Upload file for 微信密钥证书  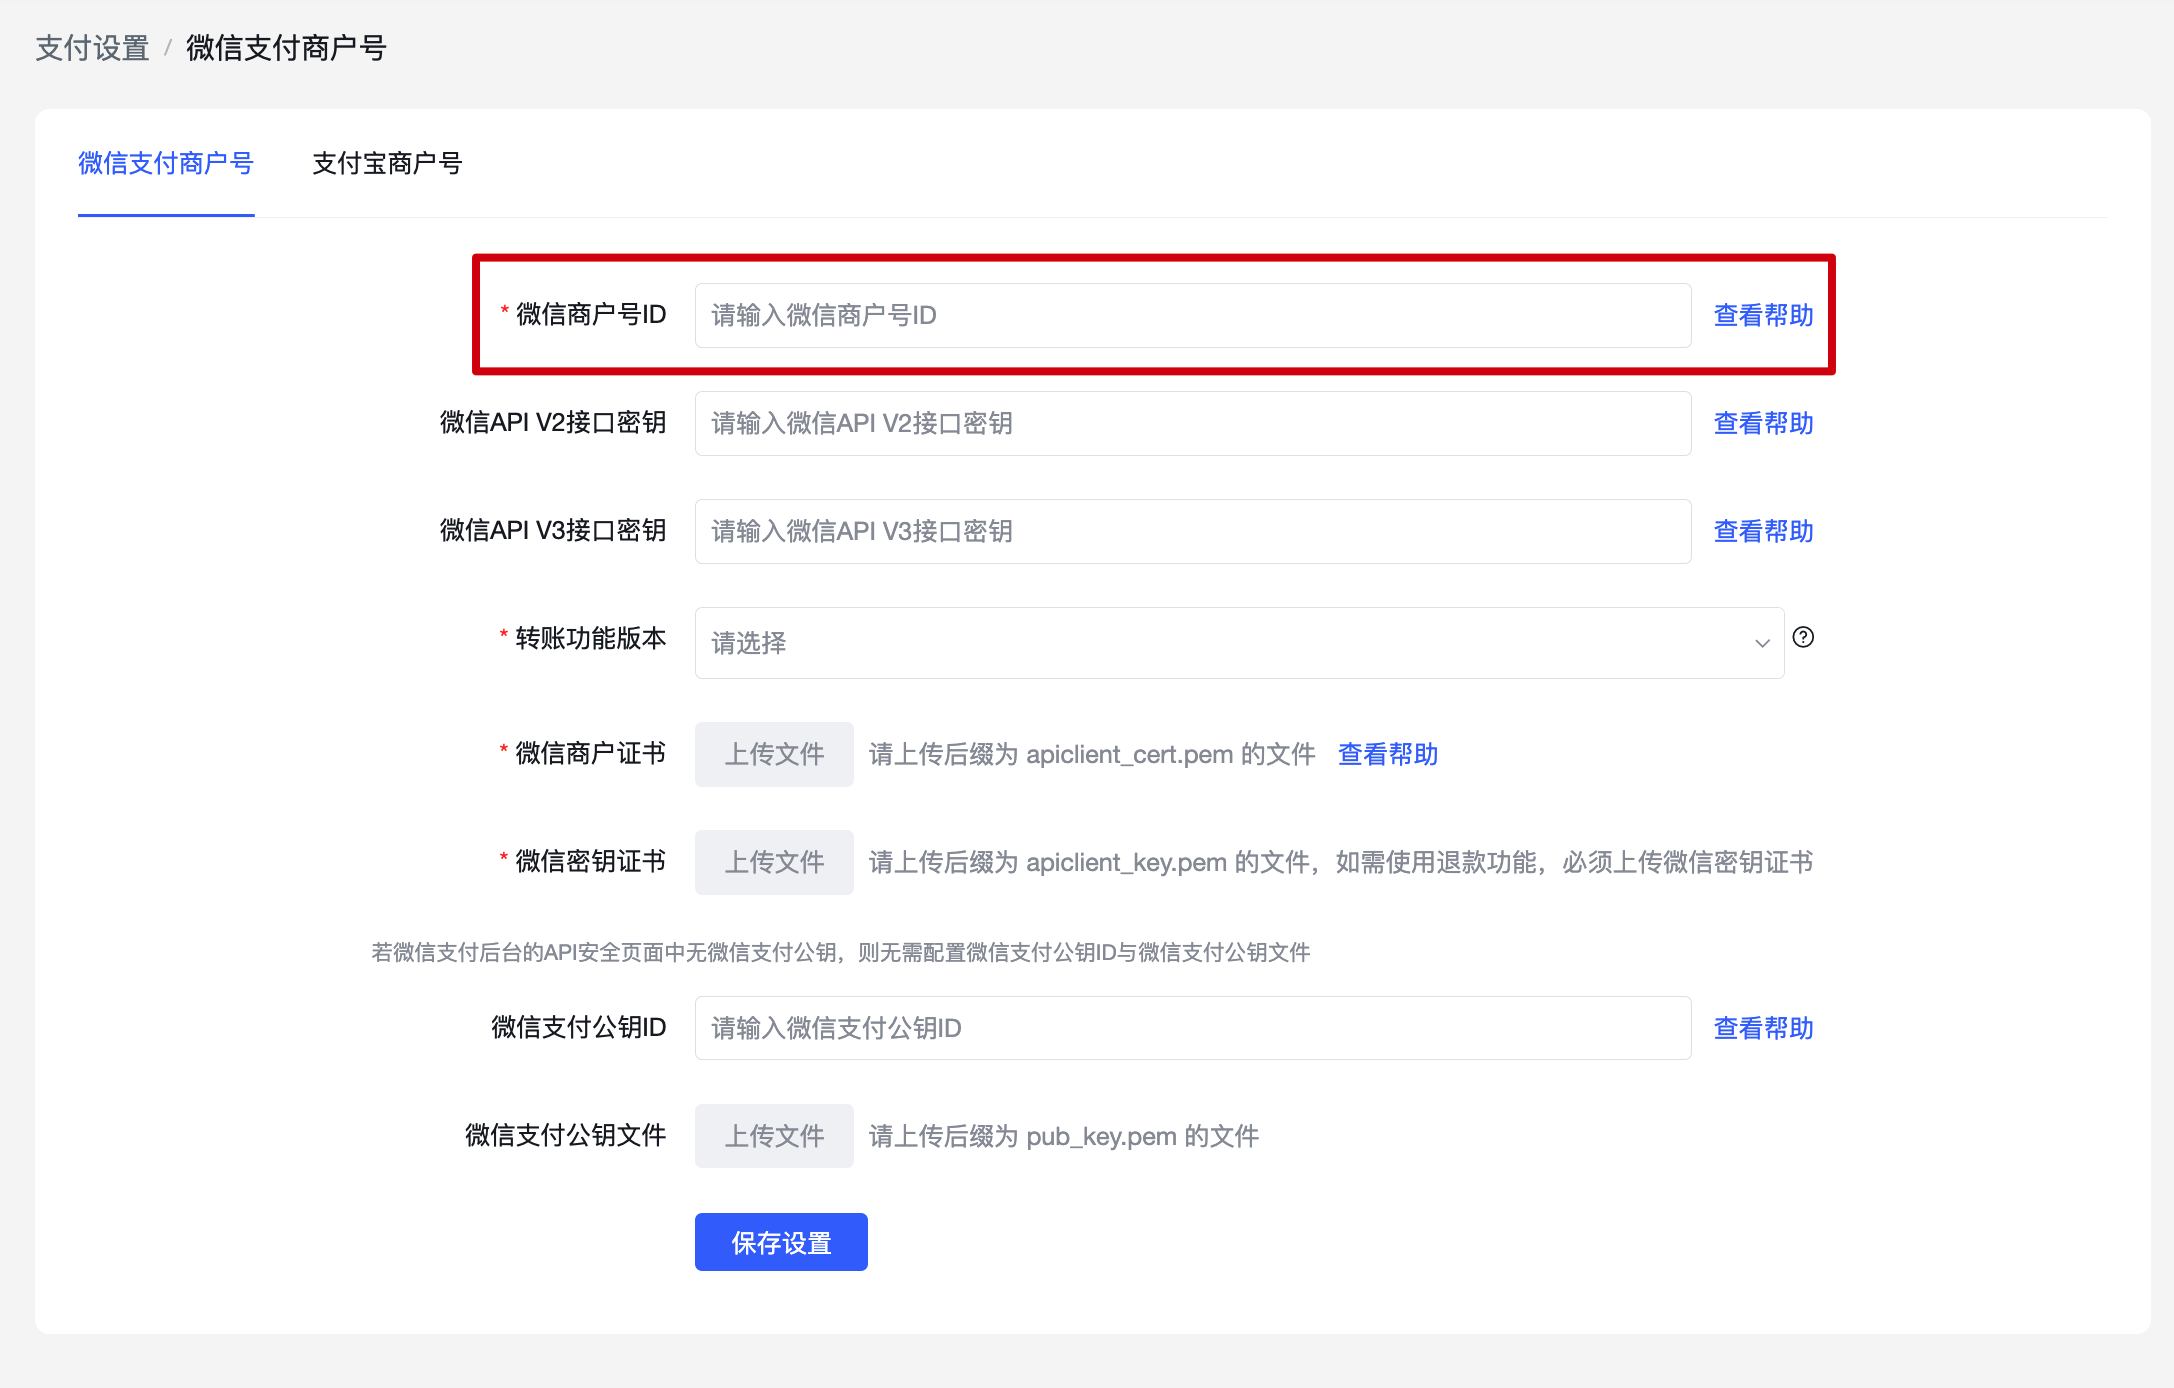pyautogui.click(x=774, y=862)
